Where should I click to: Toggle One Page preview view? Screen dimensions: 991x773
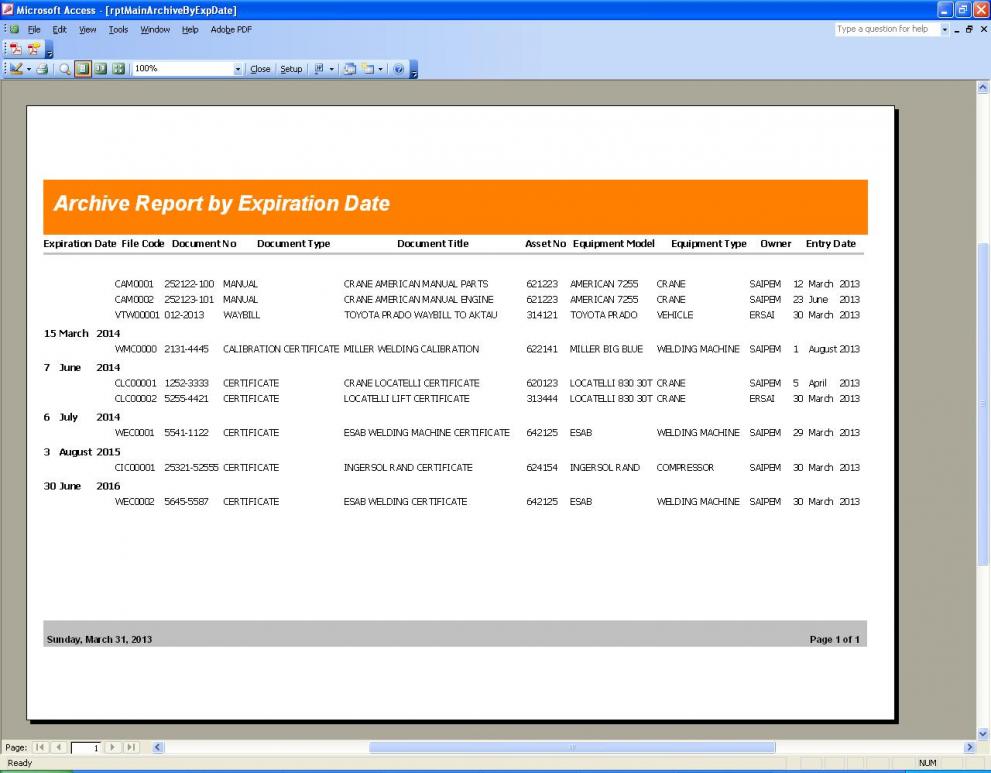83,69
